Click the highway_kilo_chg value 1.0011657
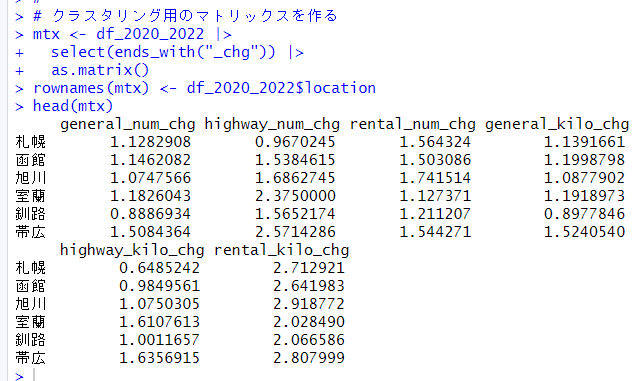Image resolution: width=632 pixels, height=381 pixels. (x=159, y=340)
